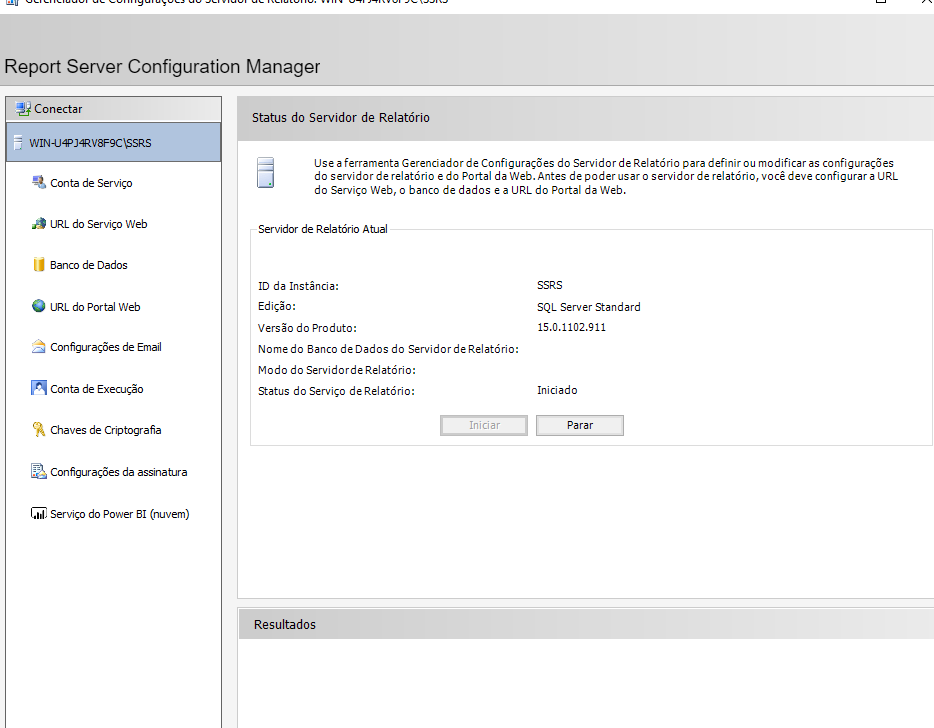Click the WIN-U4PJ4RV8F9C\SSRS server instance icon

(x=18, y=142)
